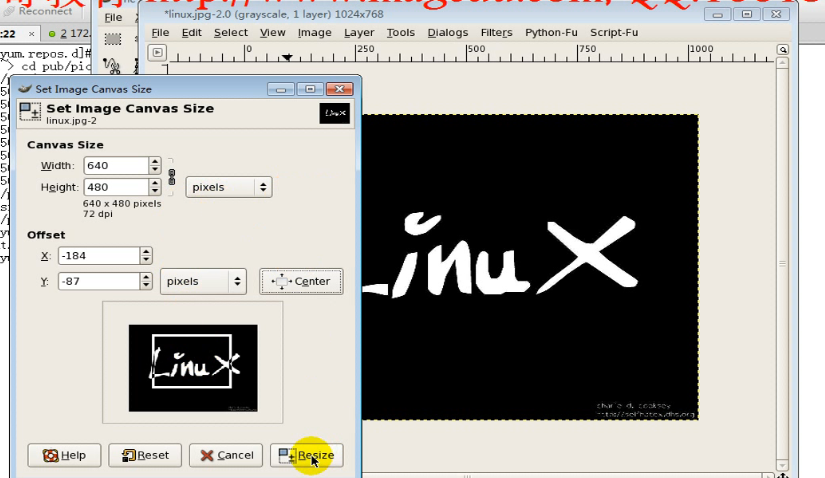This screenshot has width=825, height=478.
Task: Click the Offset Y input field
Action: (x=99, y=281)
